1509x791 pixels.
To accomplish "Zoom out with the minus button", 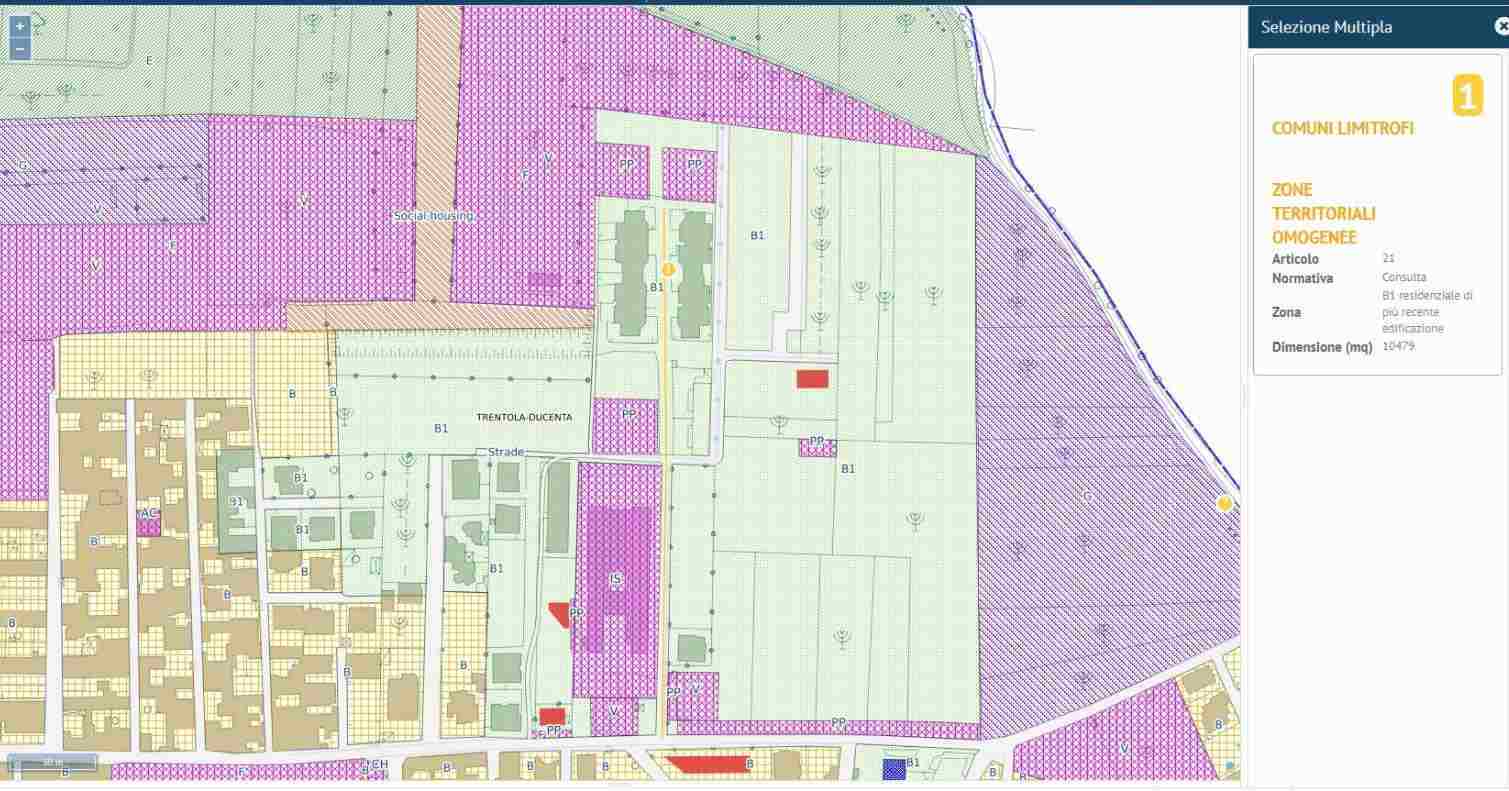I will (x=19, y=48).
